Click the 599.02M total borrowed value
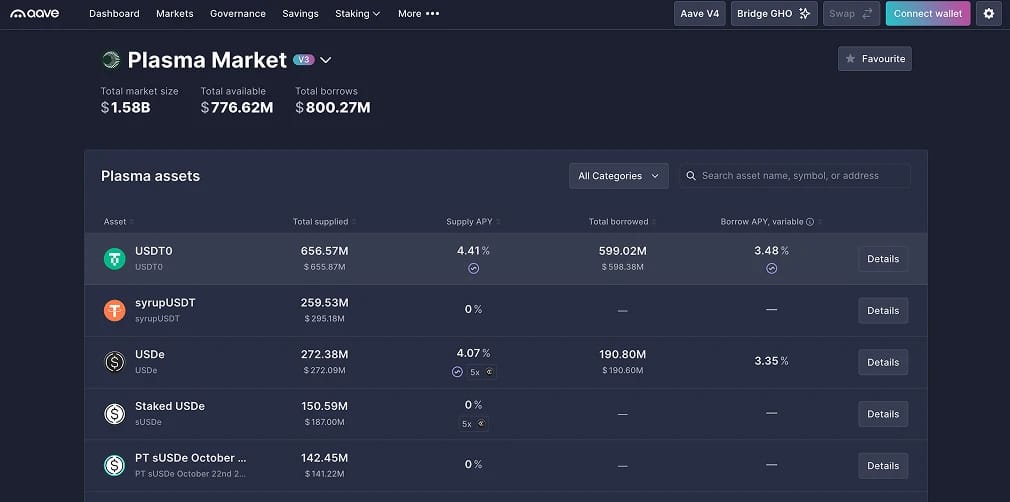The image size is (1010, 502). click(x=622, y=251)
